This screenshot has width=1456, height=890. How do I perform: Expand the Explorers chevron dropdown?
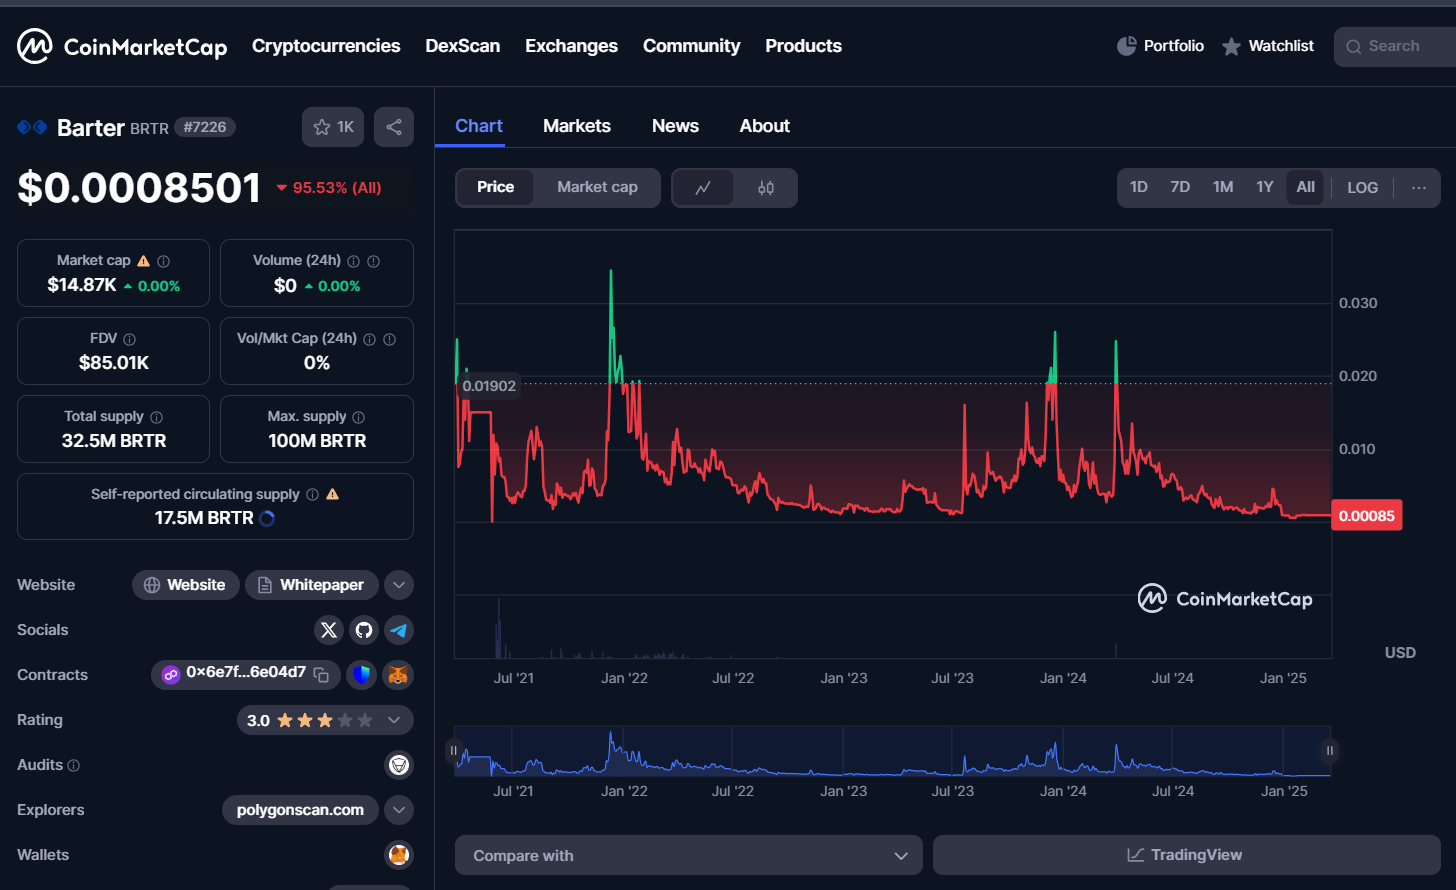coord(399,810)
